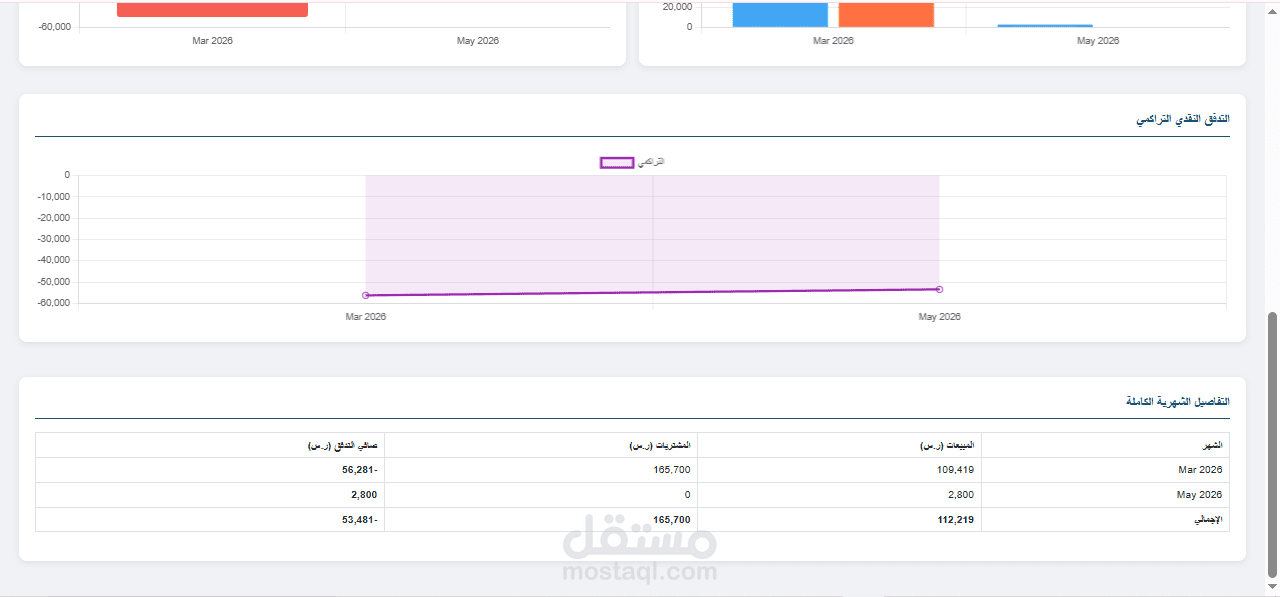Click the التراكمي legend label text
The height and width of the screenshot is (597, 1280).
651,162
